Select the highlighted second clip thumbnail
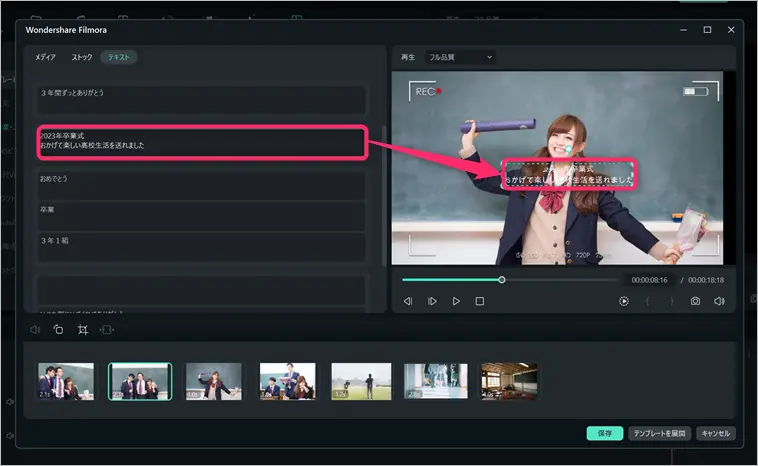The width and height of the screenshot is (758, 466). point(140,381)
